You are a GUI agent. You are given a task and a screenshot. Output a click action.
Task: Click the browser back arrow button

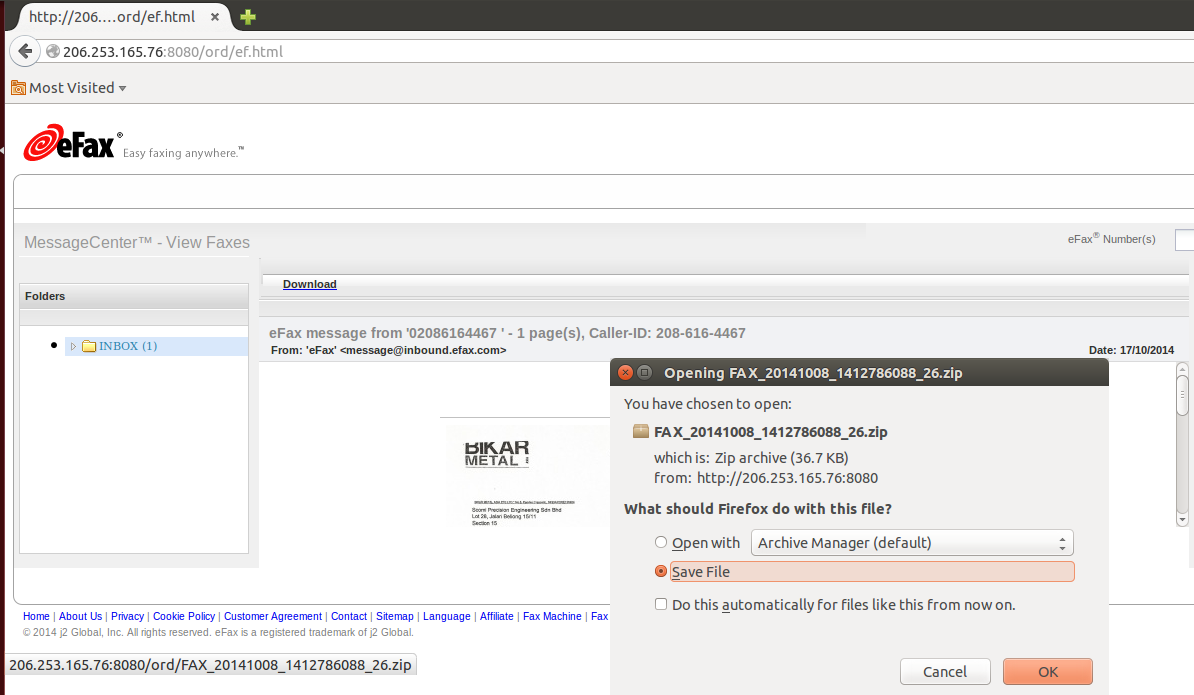click(x=24, y=51)
